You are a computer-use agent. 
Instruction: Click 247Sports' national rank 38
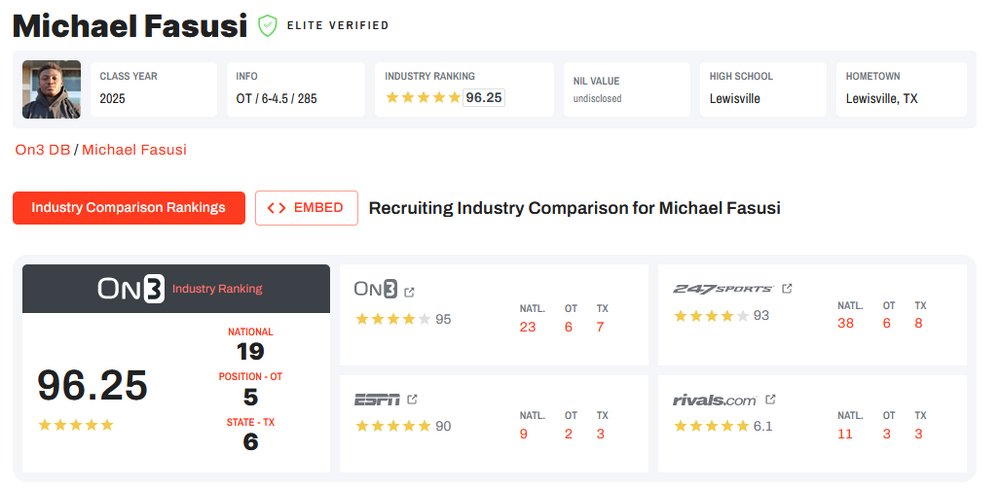click(x=846, y=323)
